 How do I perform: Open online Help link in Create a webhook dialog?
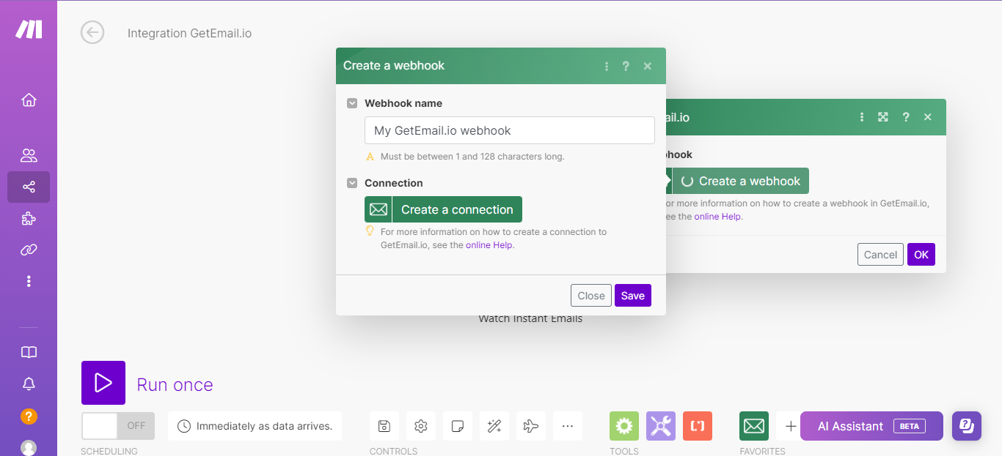pos(489,245)
